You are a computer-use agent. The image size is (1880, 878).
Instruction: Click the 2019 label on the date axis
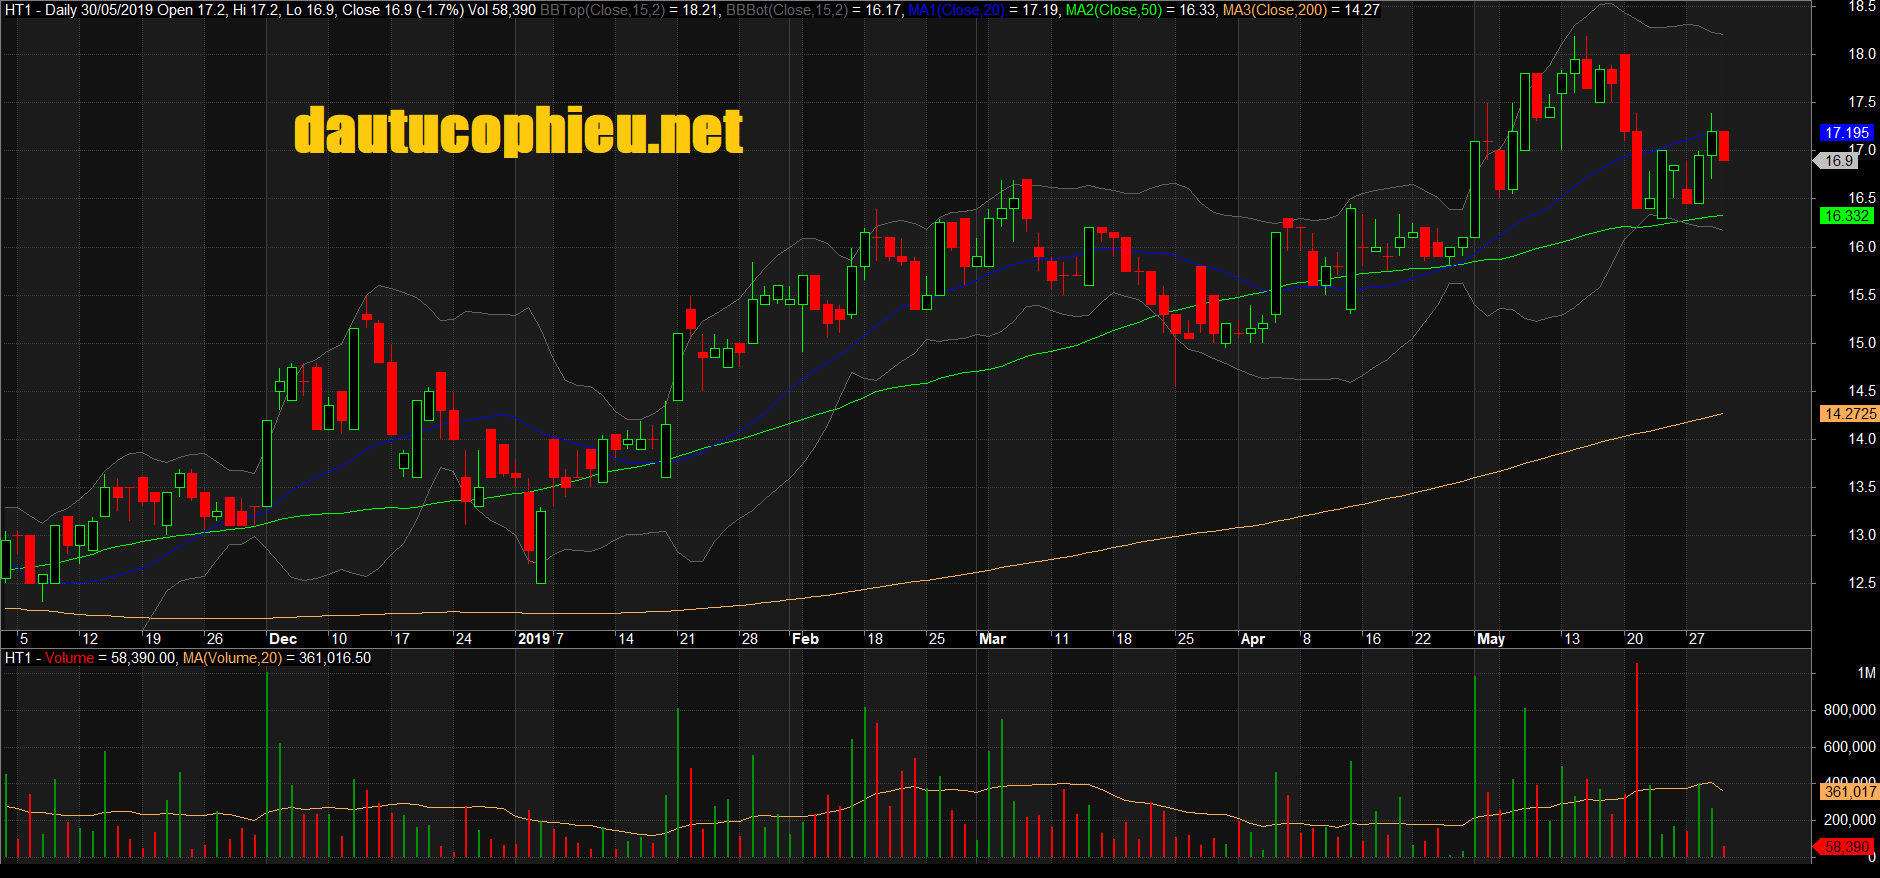(534, 639)
